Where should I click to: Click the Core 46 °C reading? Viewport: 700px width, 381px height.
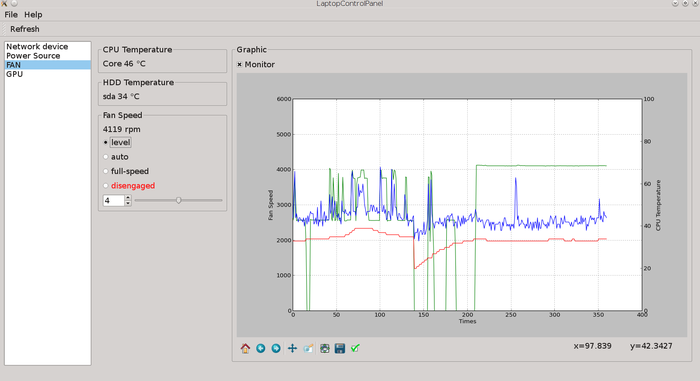coord(124,63)
